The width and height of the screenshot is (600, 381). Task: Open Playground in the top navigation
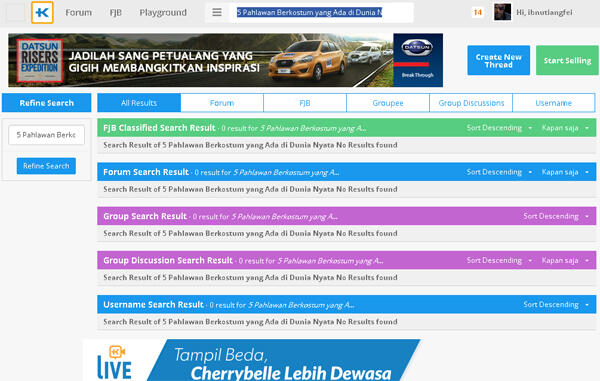(163, 13)
